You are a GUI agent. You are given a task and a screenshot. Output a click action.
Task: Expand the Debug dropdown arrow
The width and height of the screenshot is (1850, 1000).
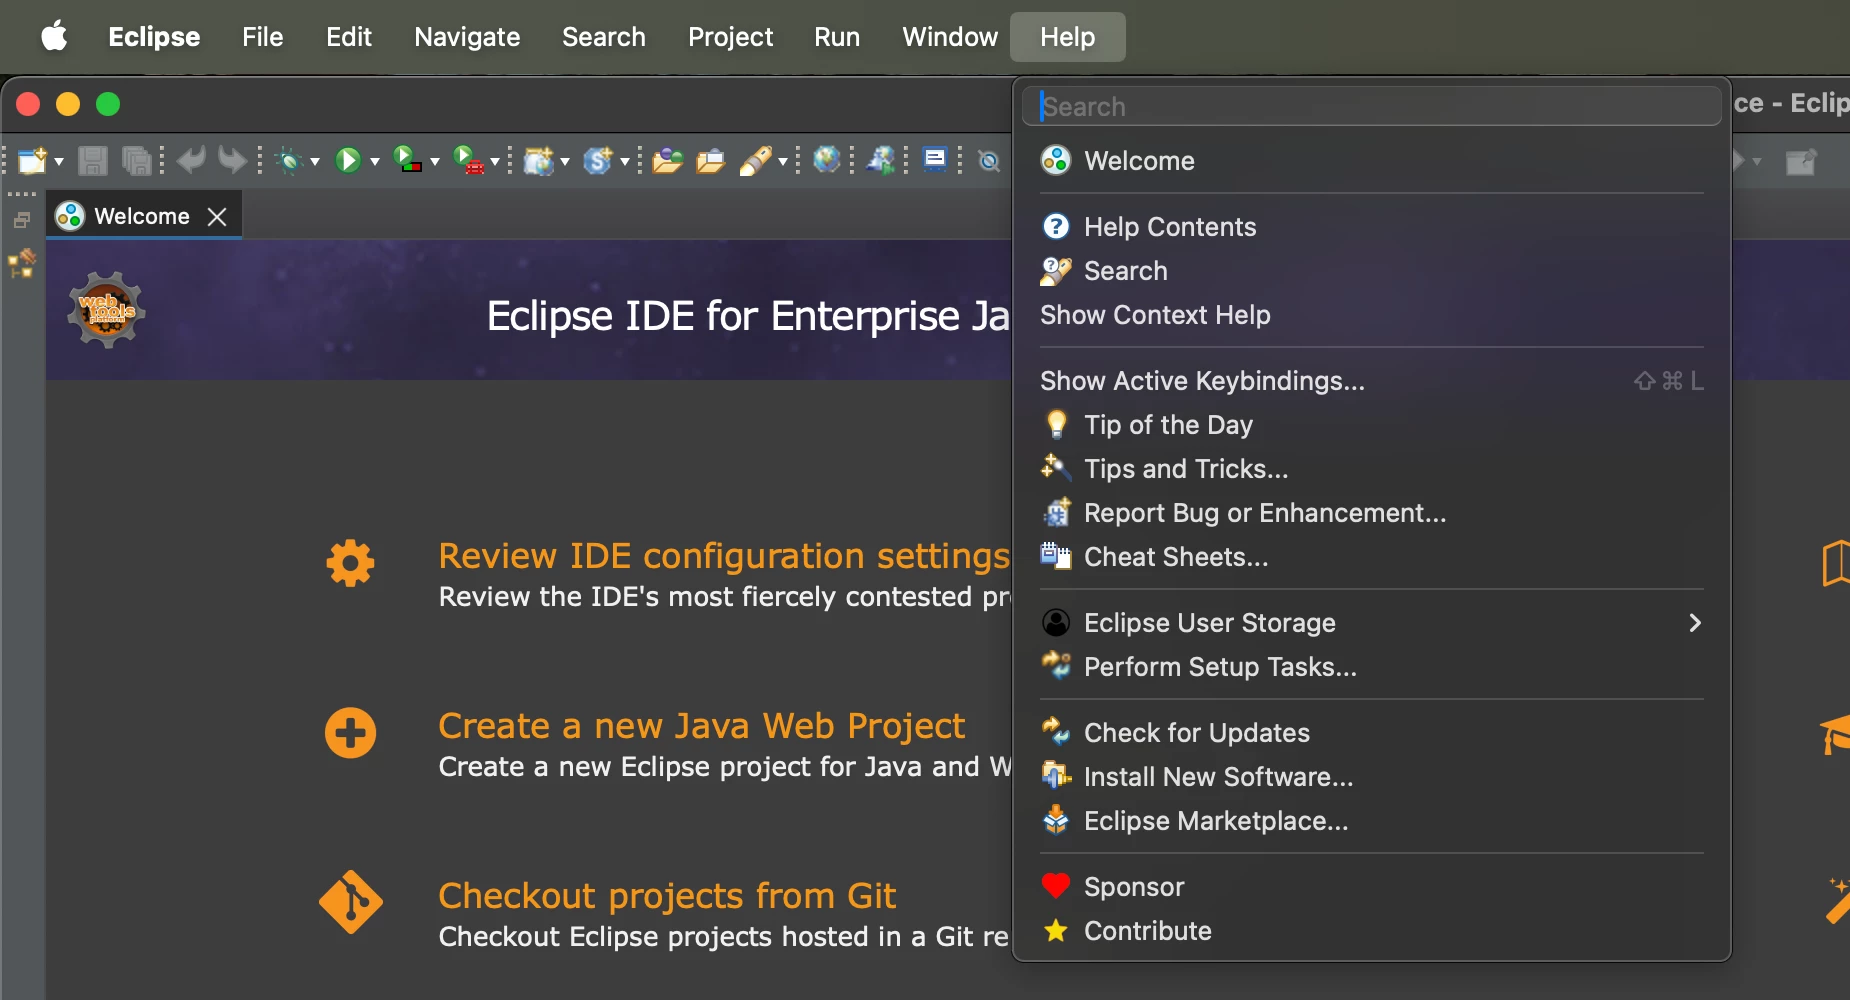tap(315, 161)
